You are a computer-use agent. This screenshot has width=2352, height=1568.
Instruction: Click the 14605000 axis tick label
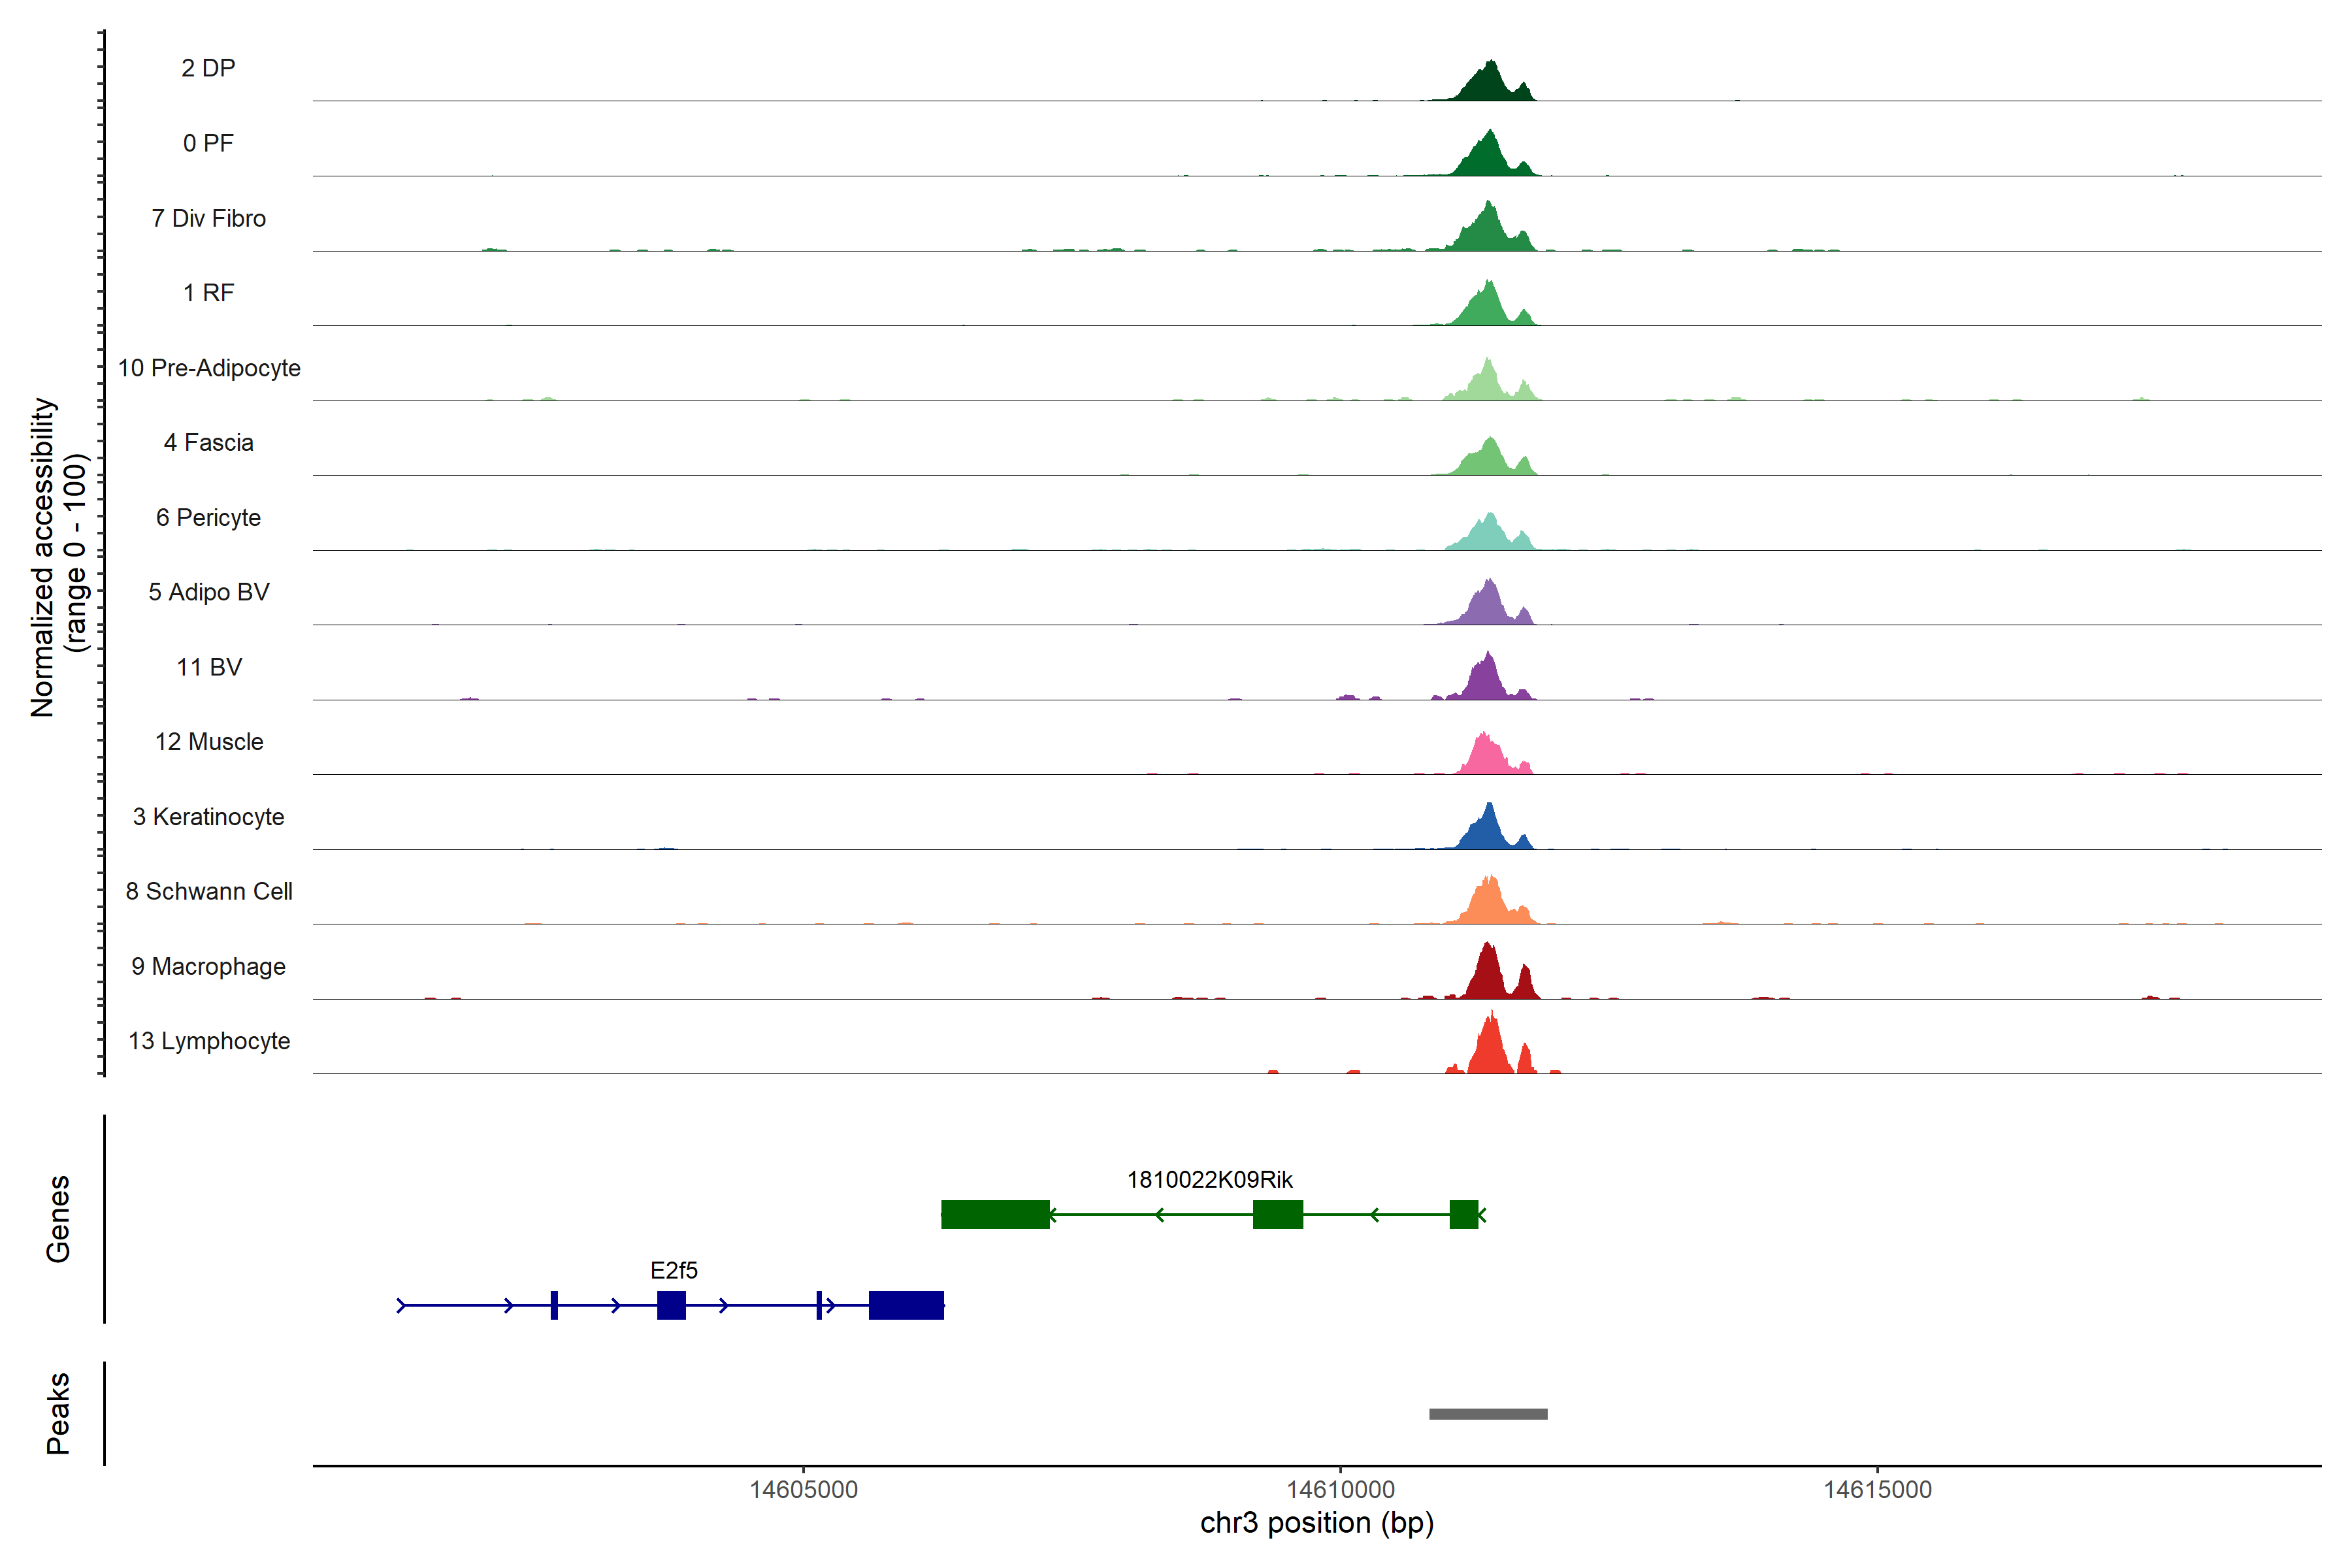pyautogui.click(x=803, y=1489)
